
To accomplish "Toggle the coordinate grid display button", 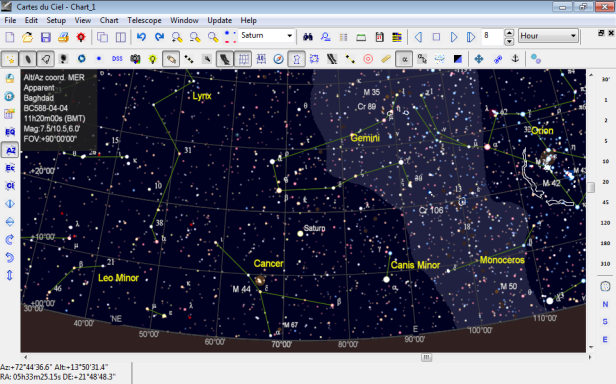I will 244,59.
